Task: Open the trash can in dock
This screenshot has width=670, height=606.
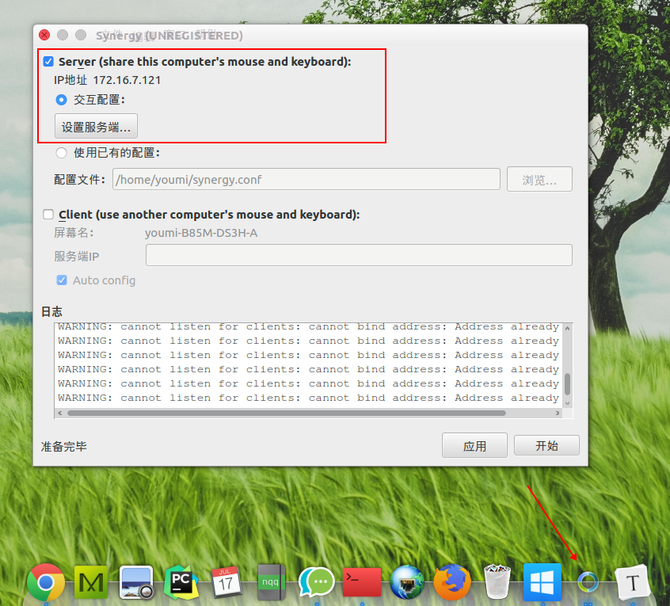Action: [x=497, y=582]
